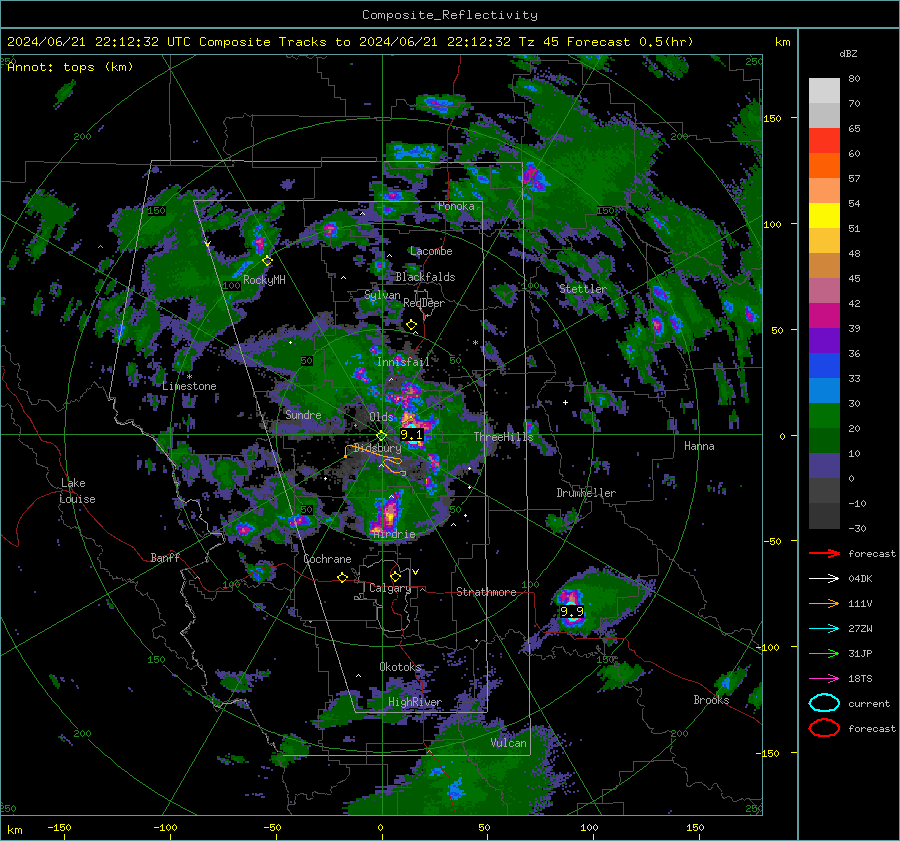
Task: Click the Okotoks label
Action: click(400, 667)
